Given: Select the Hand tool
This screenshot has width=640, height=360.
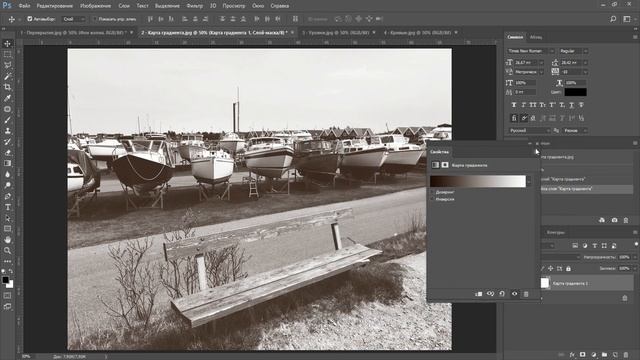Looking at the screenshot, I should 7,240.
